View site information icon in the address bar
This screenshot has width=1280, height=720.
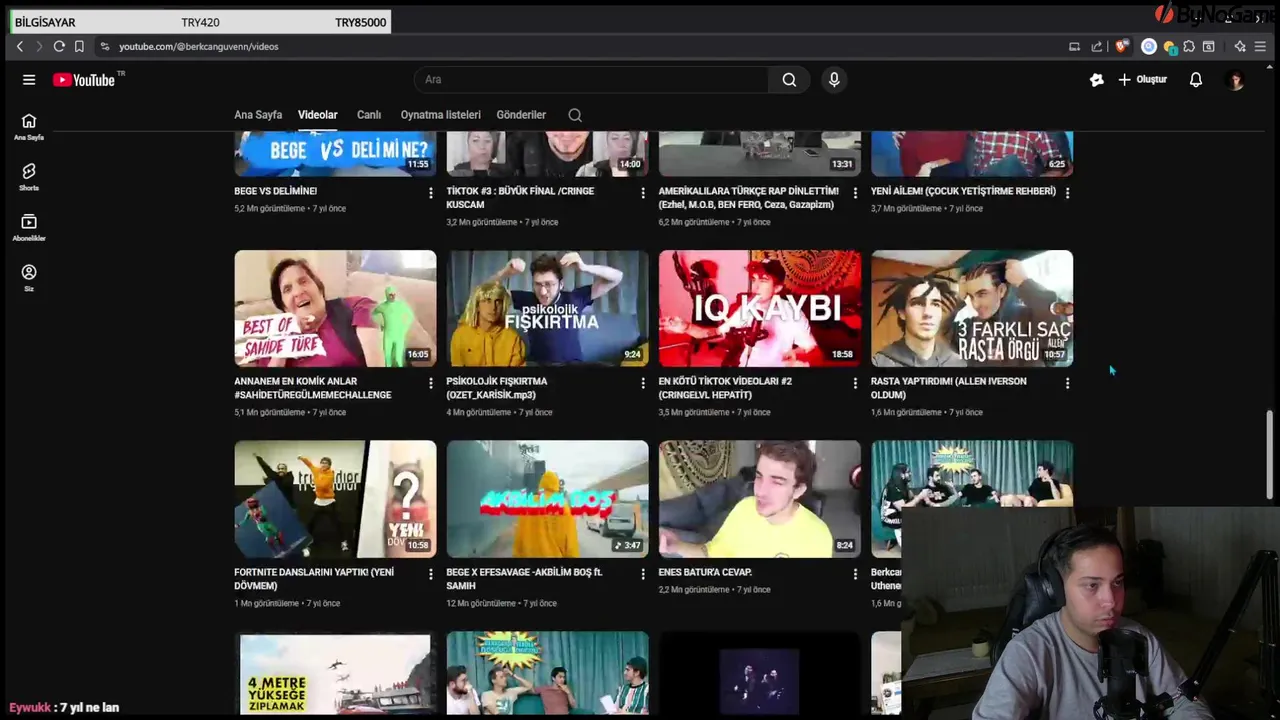104,46
